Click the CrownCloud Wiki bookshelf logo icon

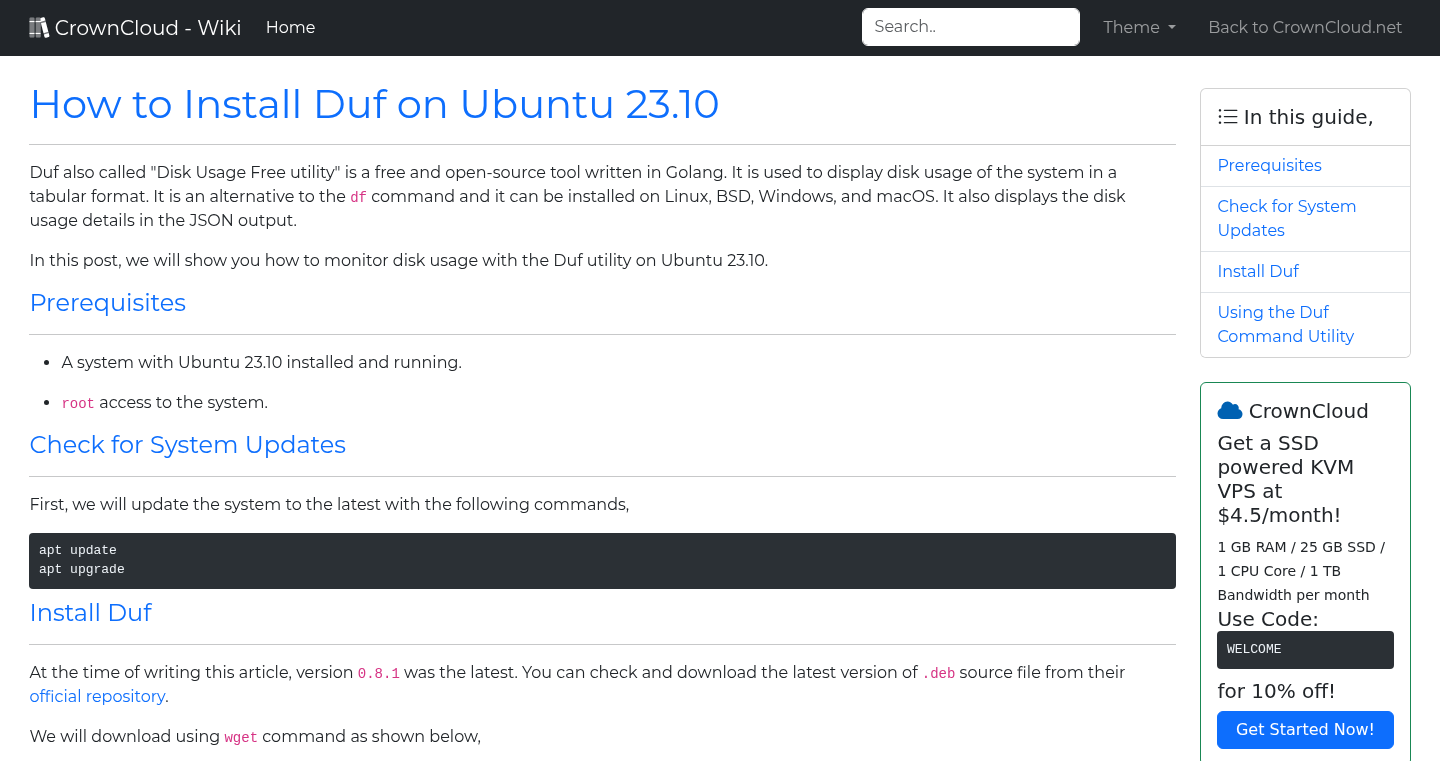click(39, 26)
